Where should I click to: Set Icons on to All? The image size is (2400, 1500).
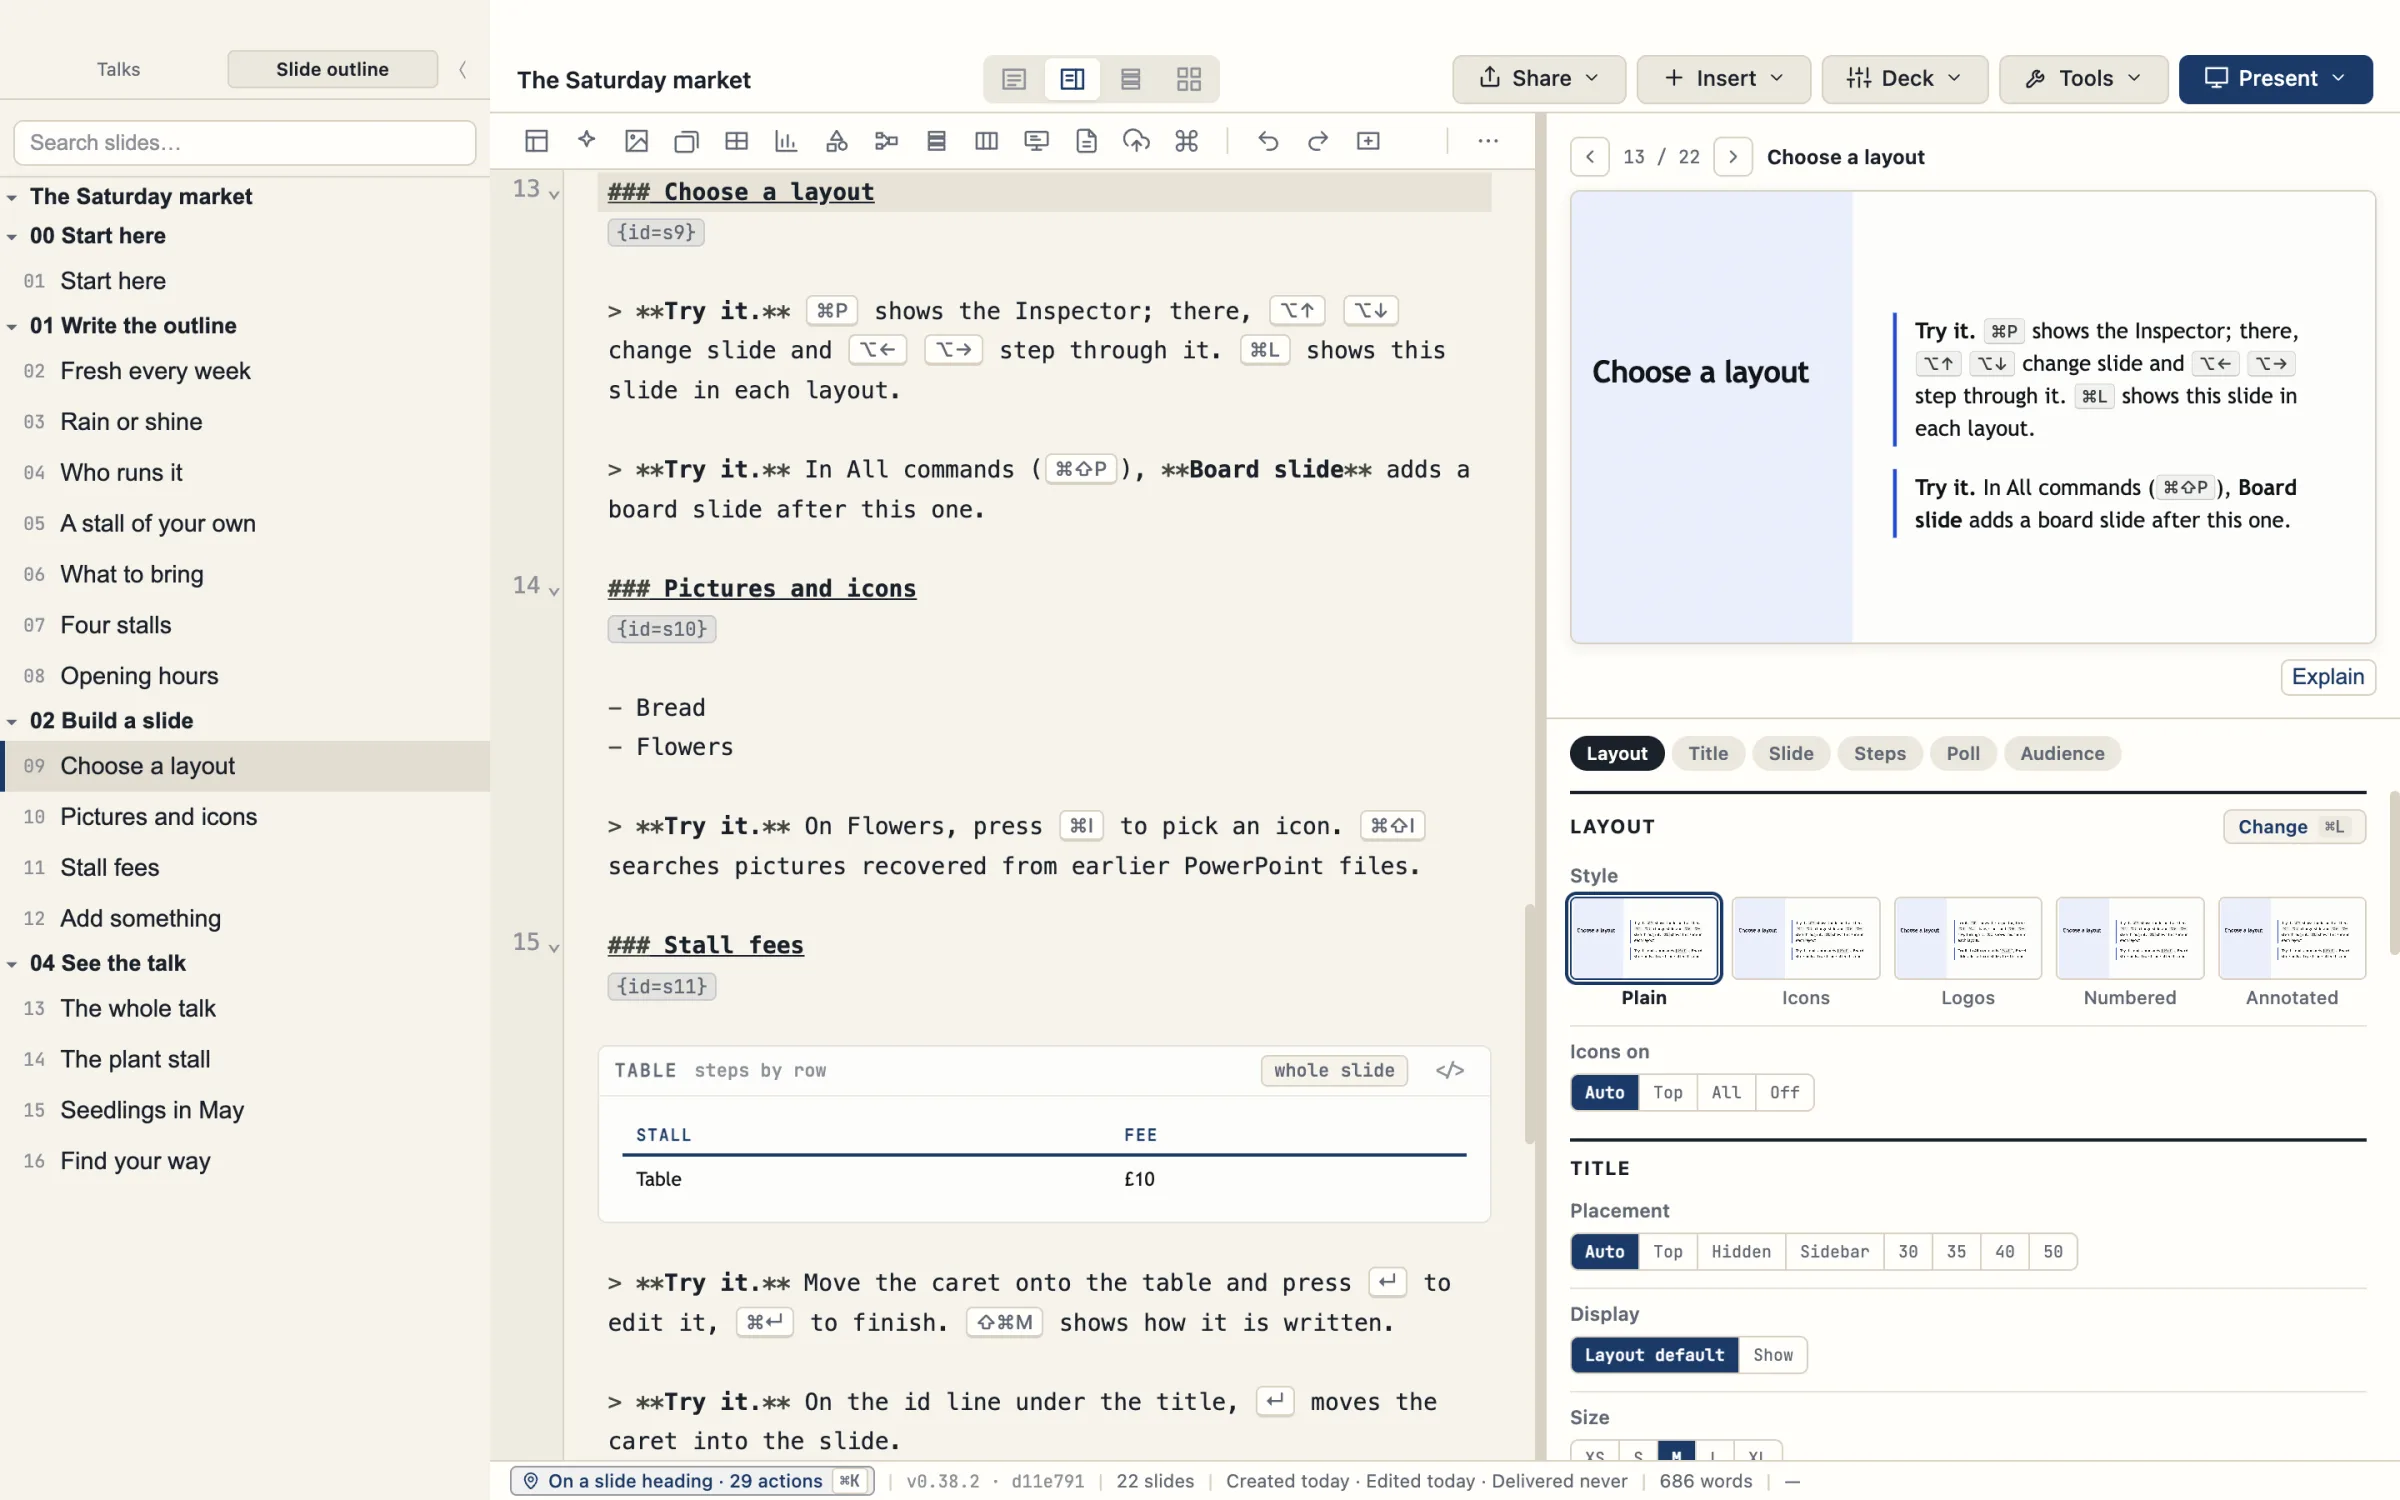[x=1726, y=1092]
